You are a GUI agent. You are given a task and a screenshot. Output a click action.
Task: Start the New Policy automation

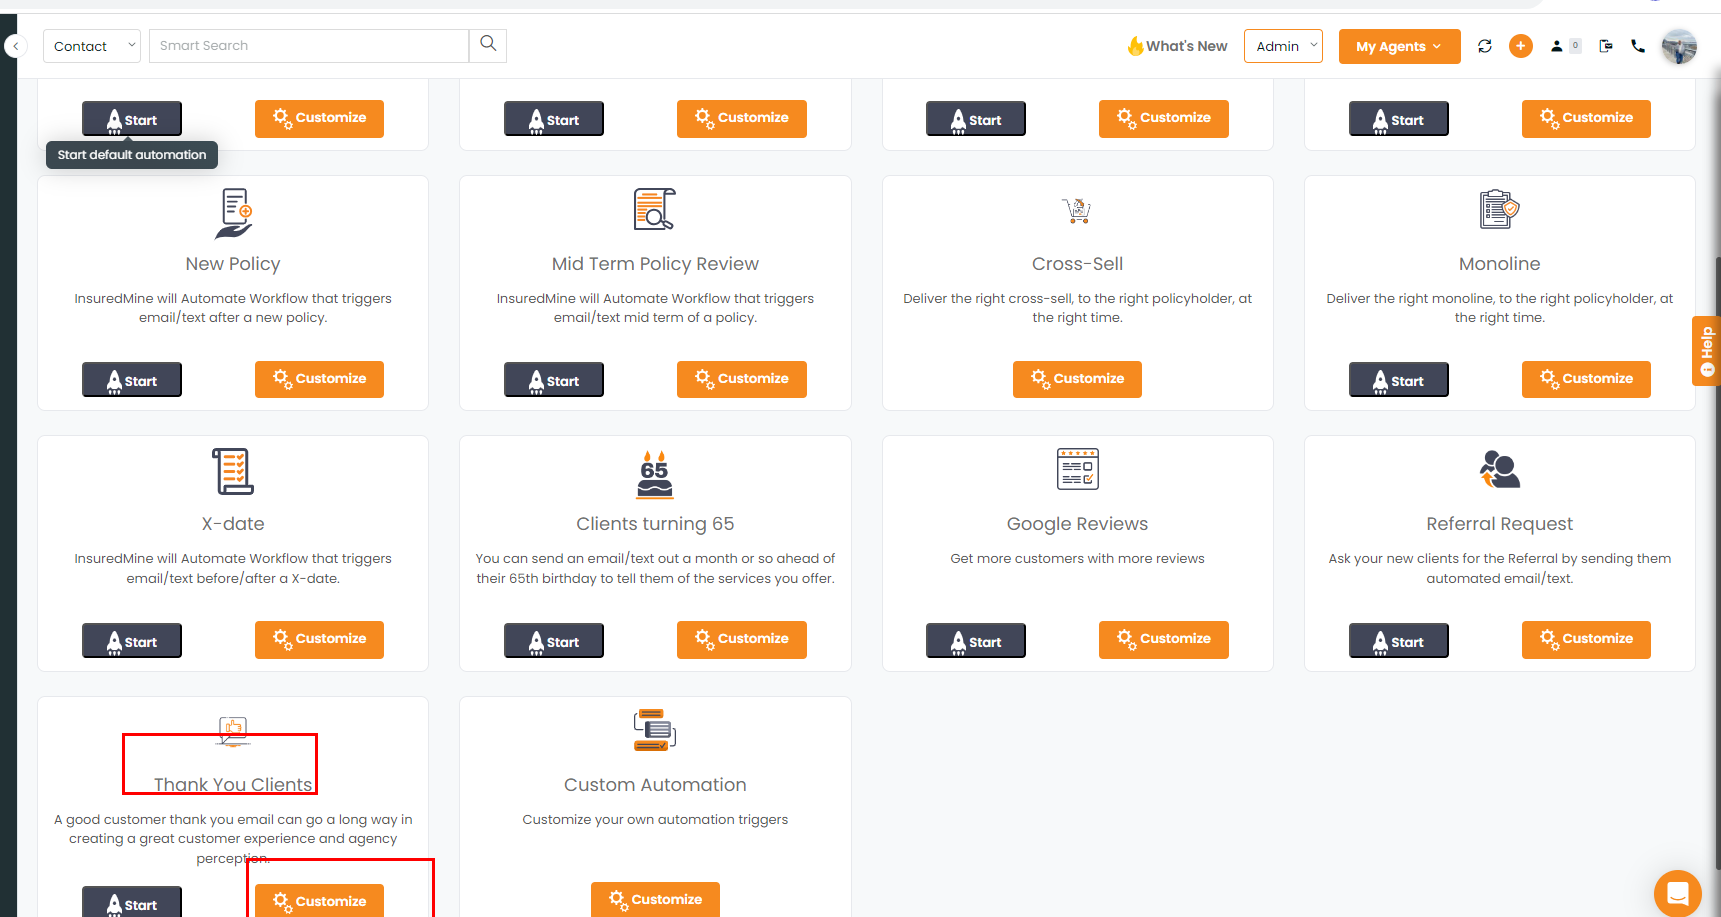point(132,380)
